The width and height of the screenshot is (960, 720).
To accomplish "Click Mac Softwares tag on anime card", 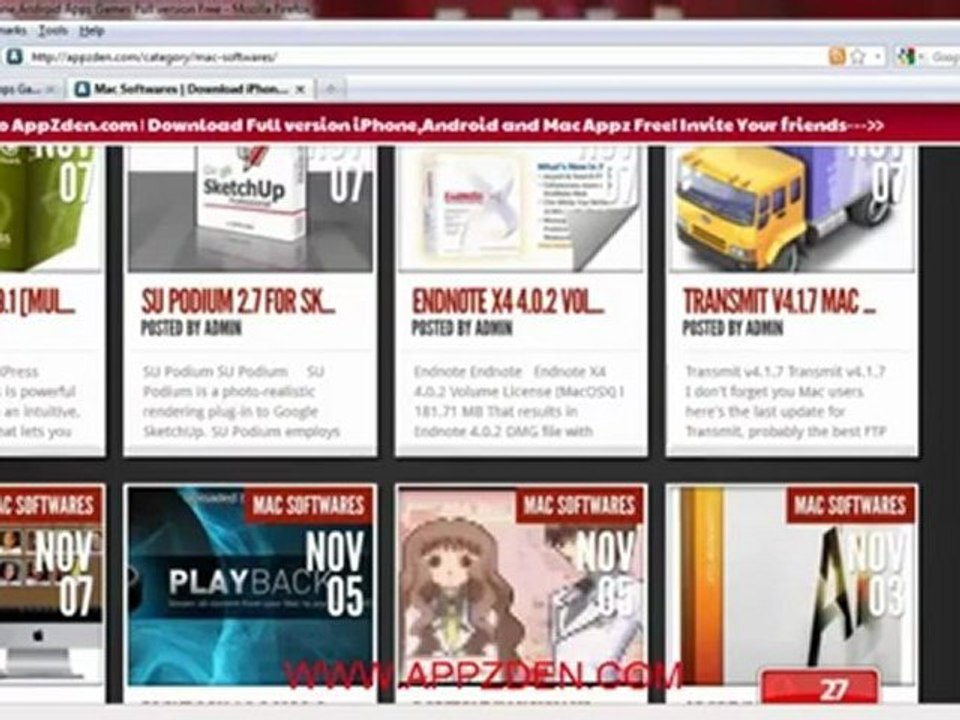I will click(579, 505).
